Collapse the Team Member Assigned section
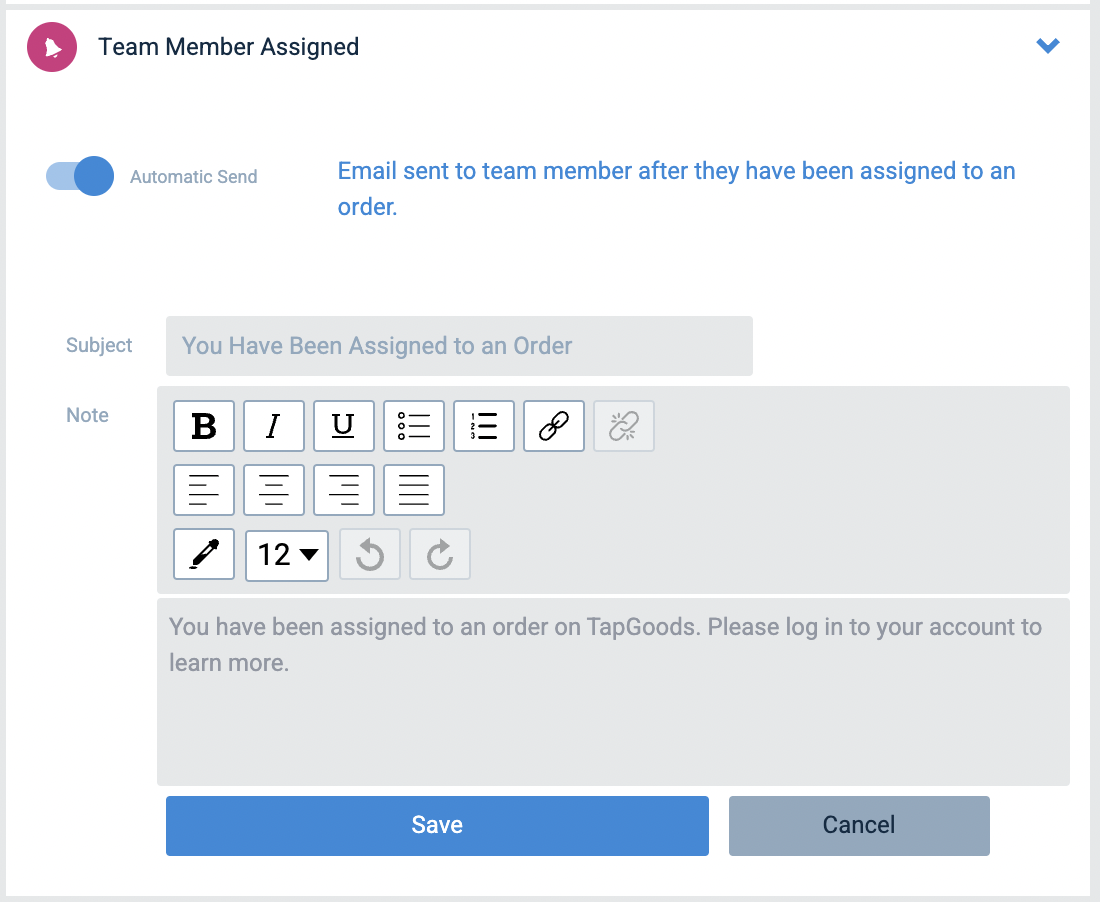Viewport: 1100px width, 902px height. (1047, 46)
